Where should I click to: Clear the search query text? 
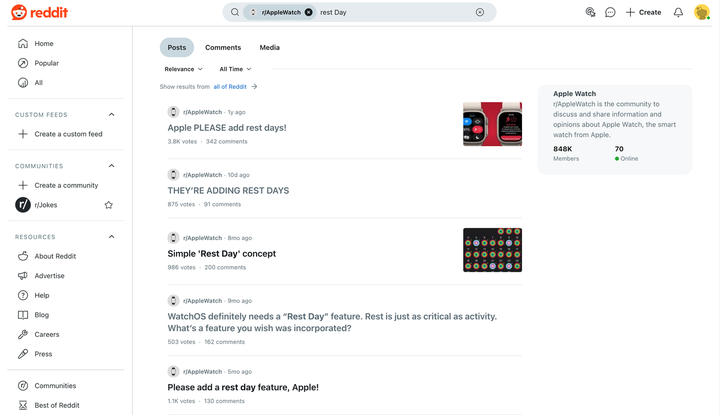point(480,12)
